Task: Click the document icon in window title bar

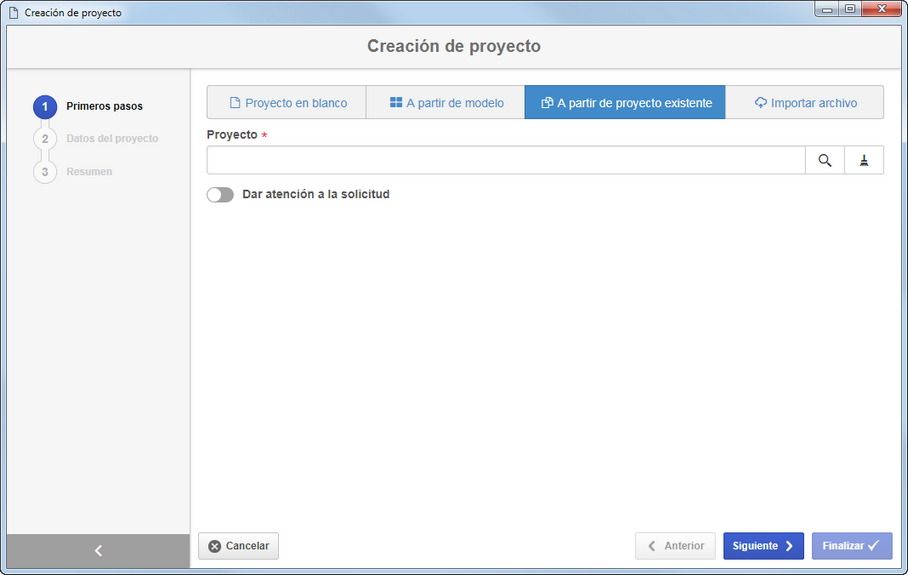Action: [x=14, y=13]
